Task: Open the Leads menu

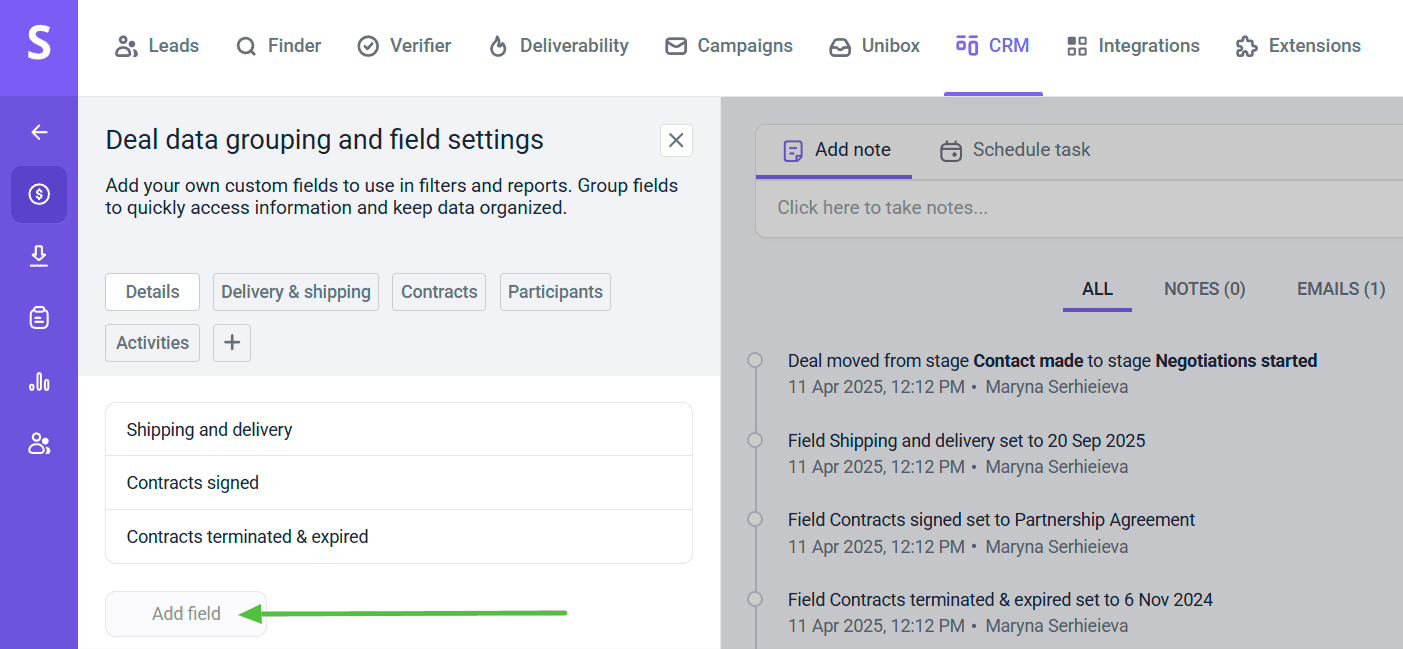Action: click(157, 46)
